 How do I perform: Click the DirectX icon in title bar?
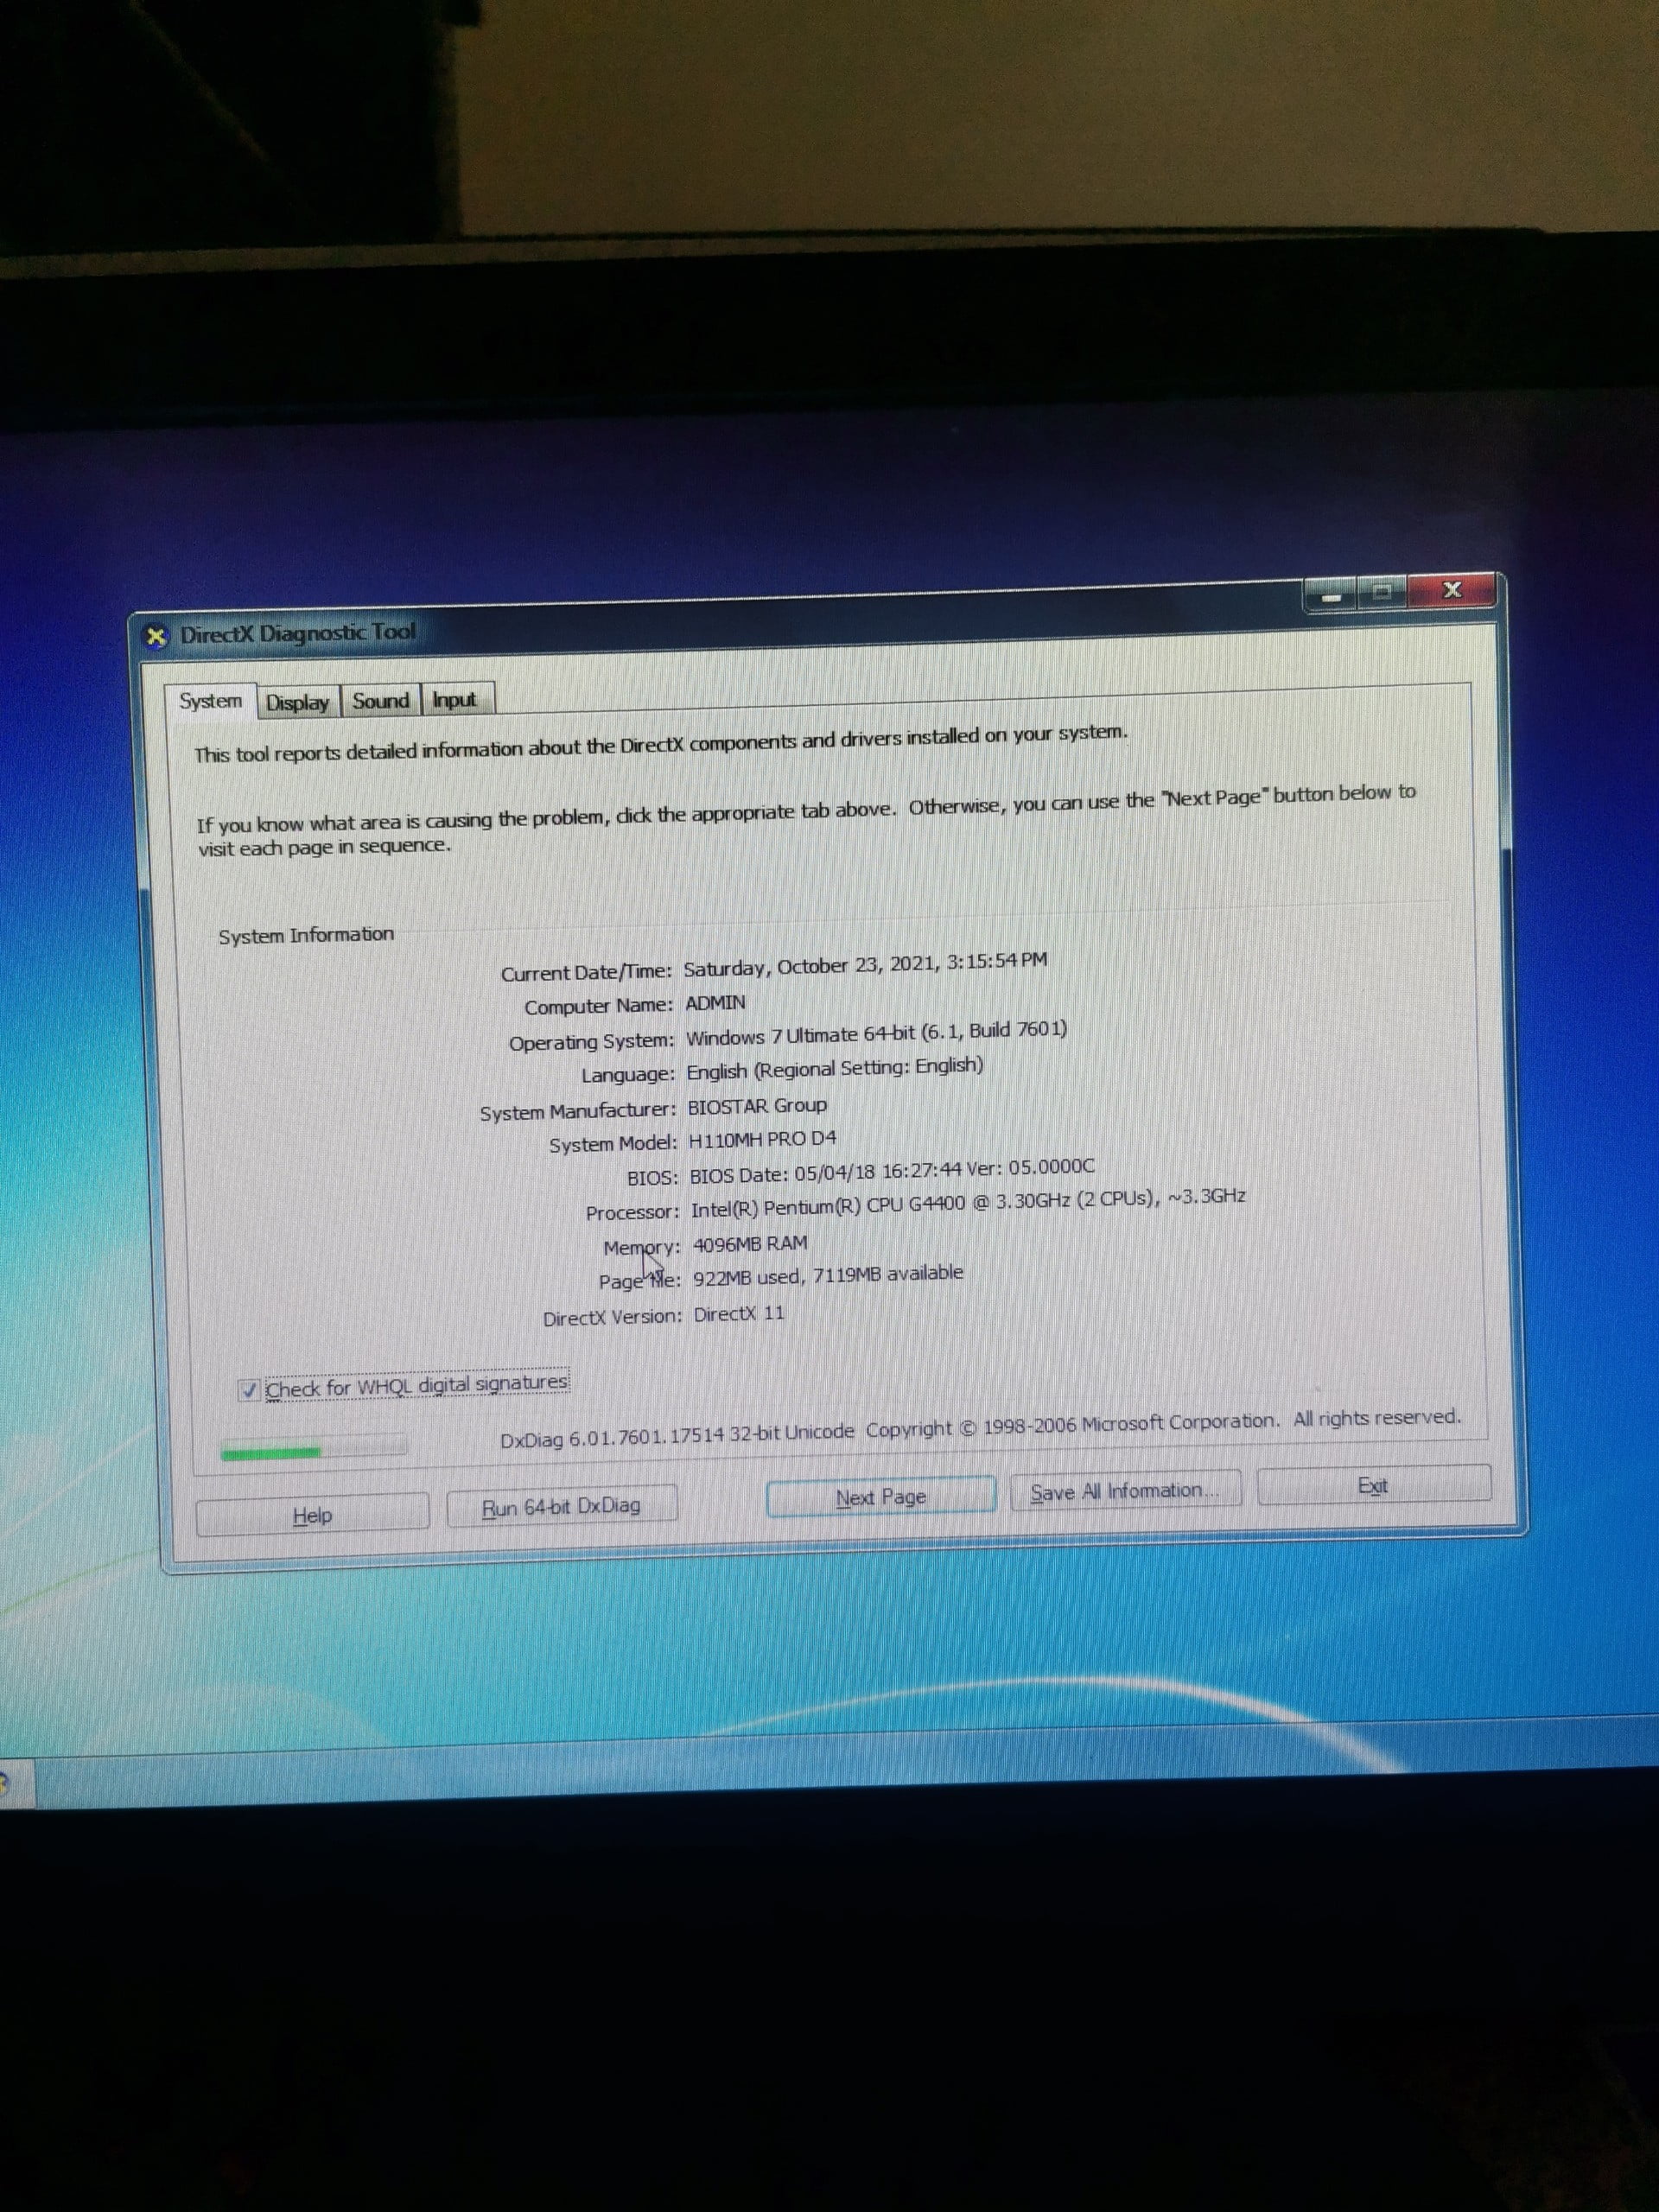[156, 636]
